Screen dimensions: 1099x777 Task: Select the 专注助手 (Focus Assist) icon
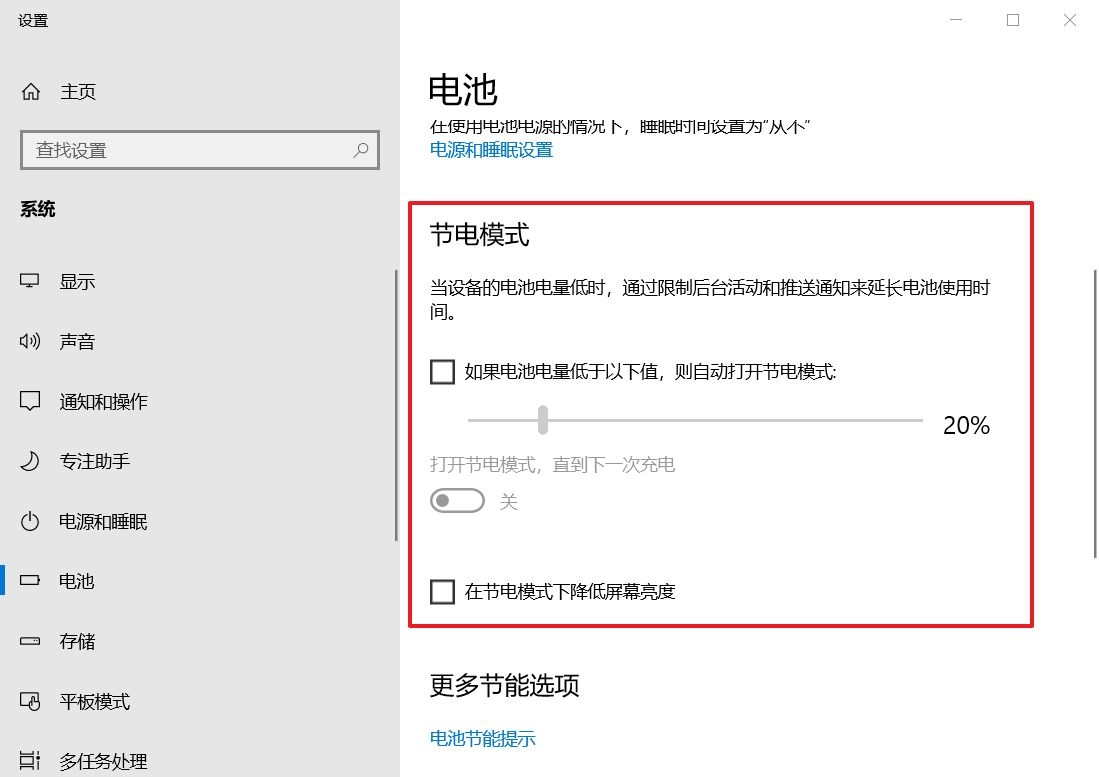point(30,461)
